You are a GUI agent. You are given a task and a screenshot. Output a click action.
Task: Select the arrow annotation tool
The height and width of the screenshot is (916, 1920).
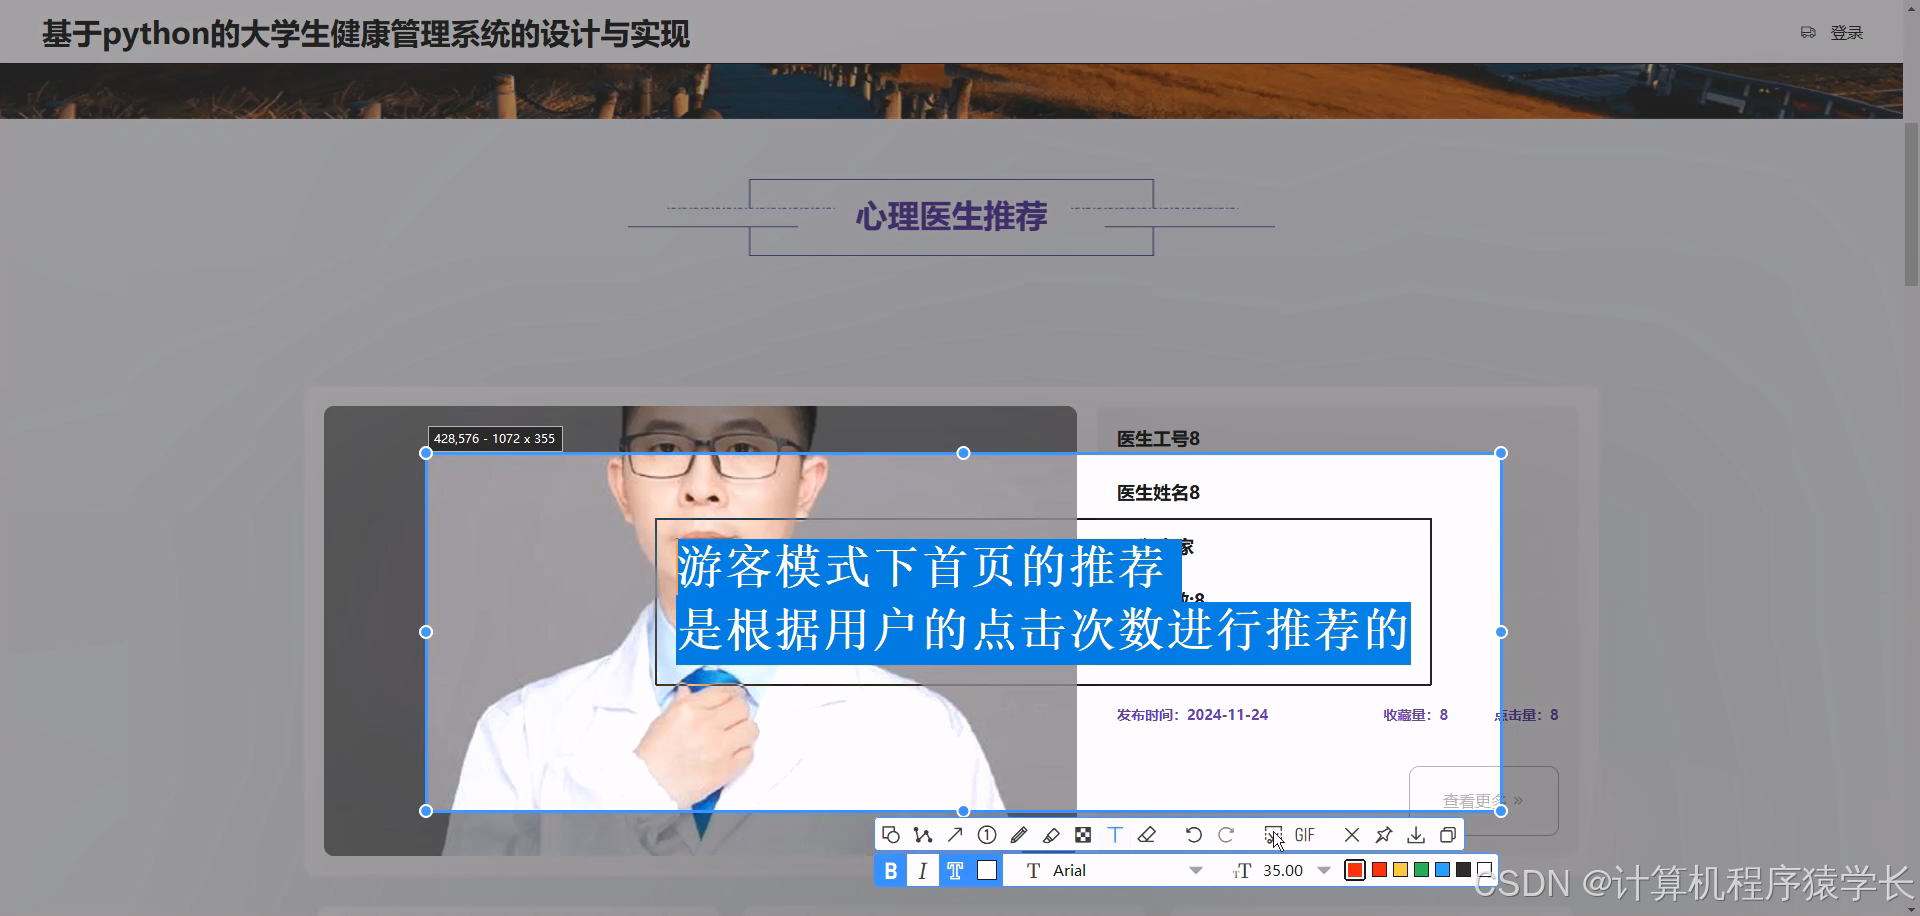click(955, 835)
